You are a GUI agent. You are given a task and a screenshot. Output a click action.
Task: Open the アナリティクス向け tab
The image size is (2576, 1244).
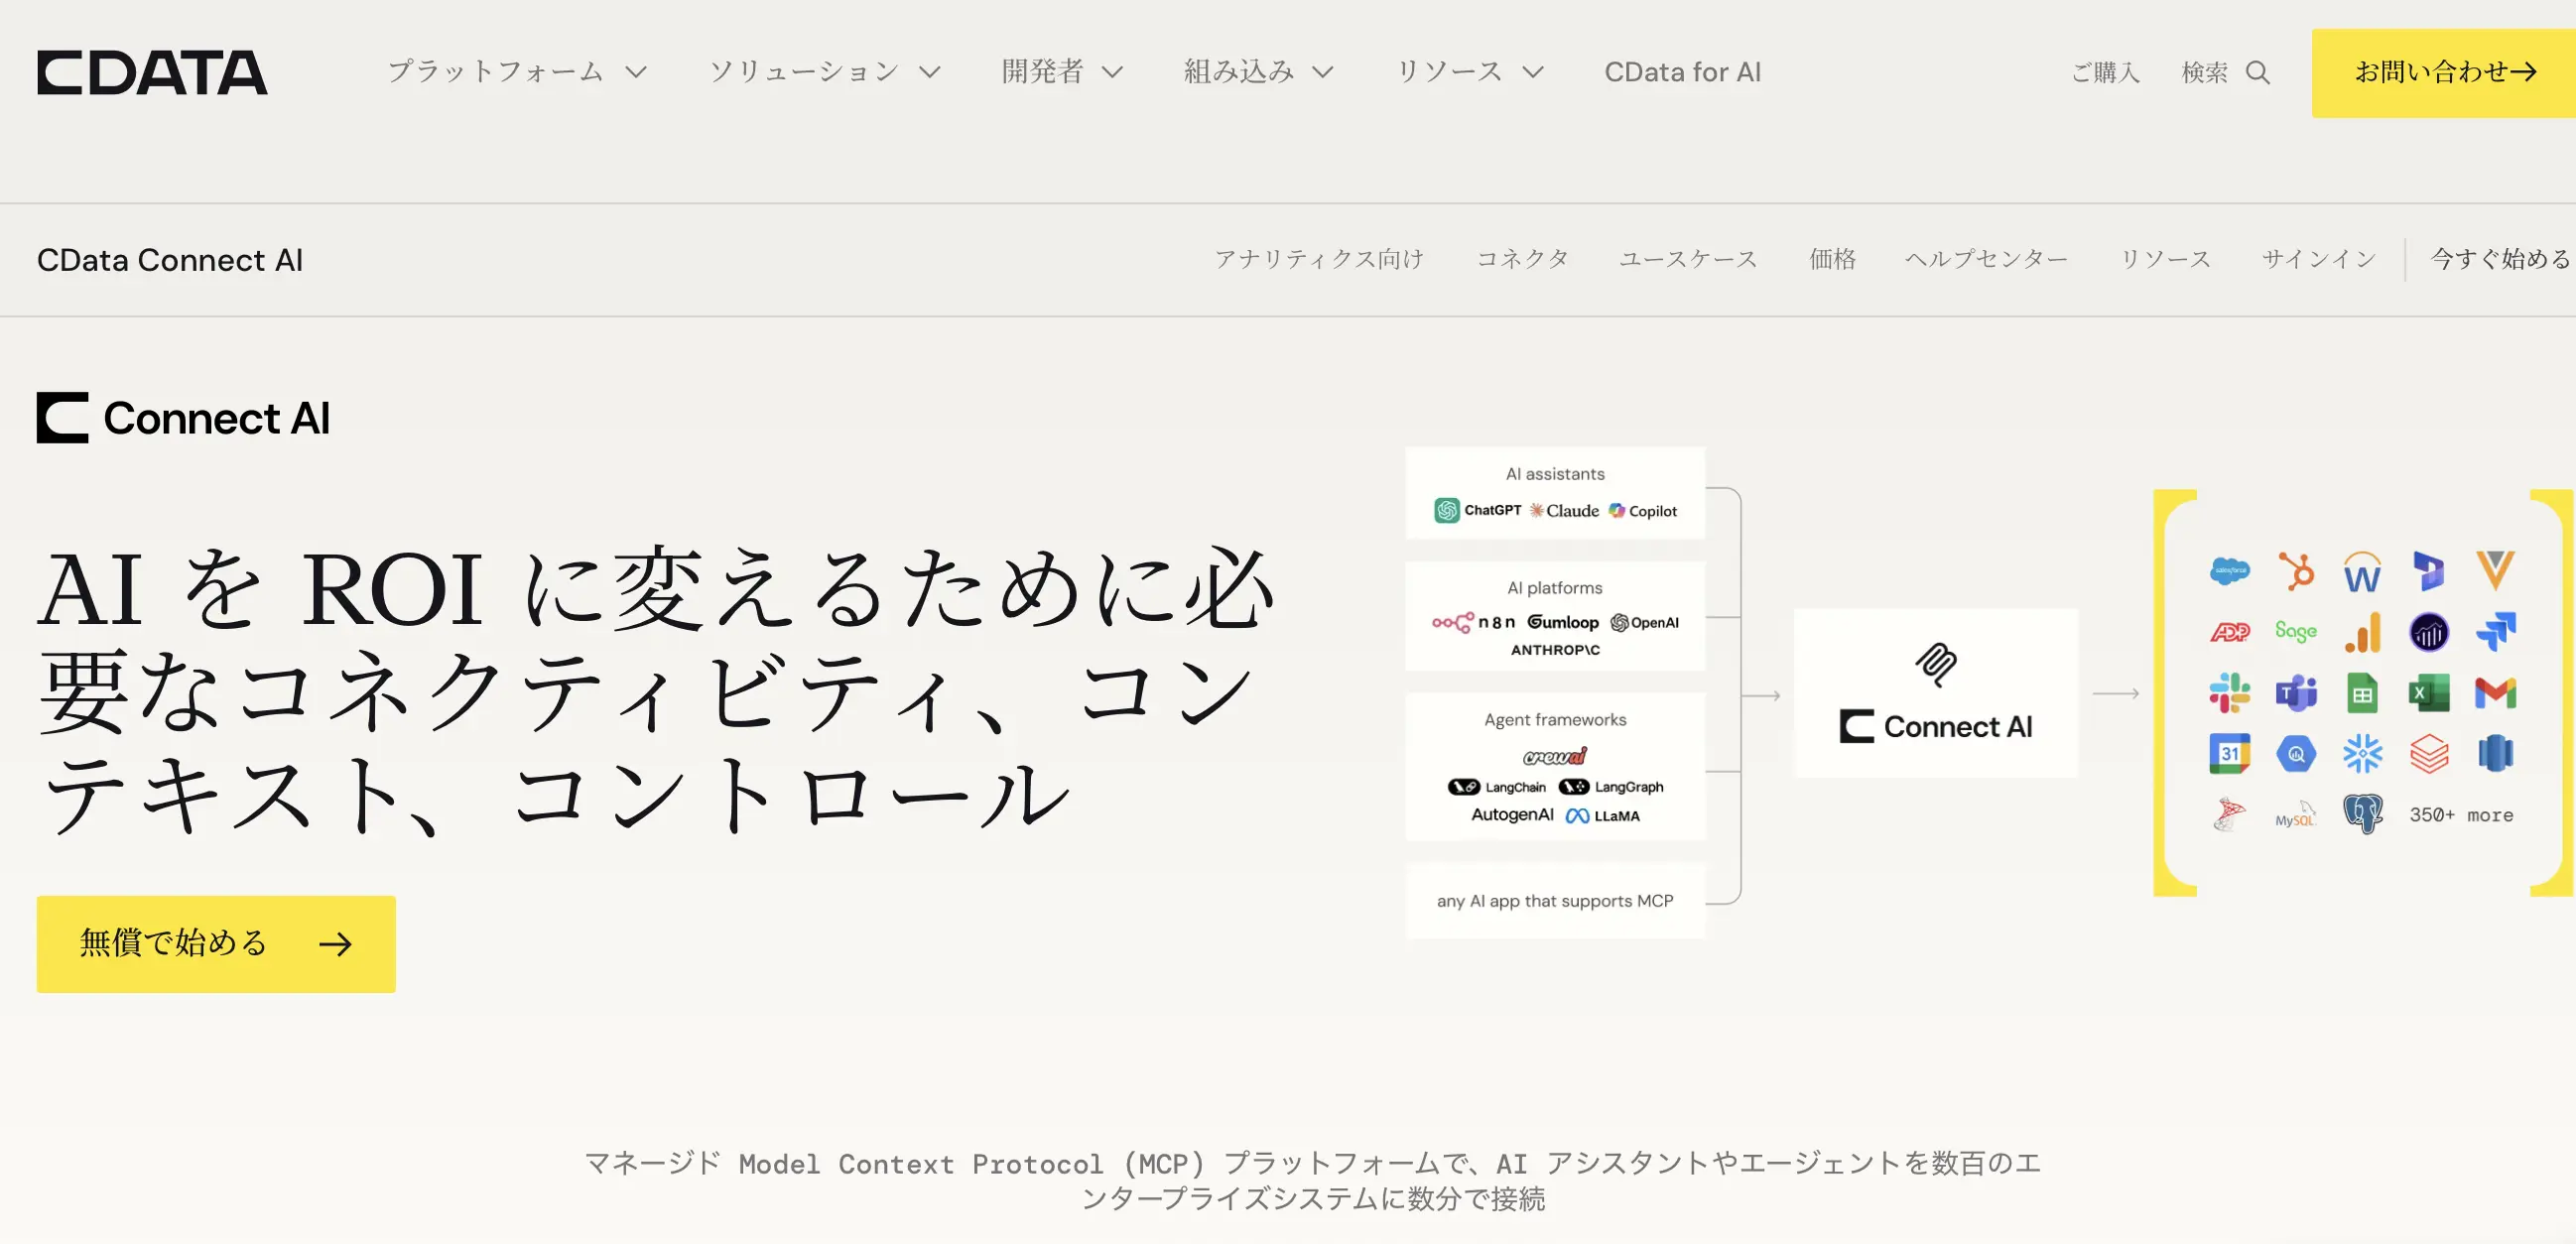[1319, 259]
